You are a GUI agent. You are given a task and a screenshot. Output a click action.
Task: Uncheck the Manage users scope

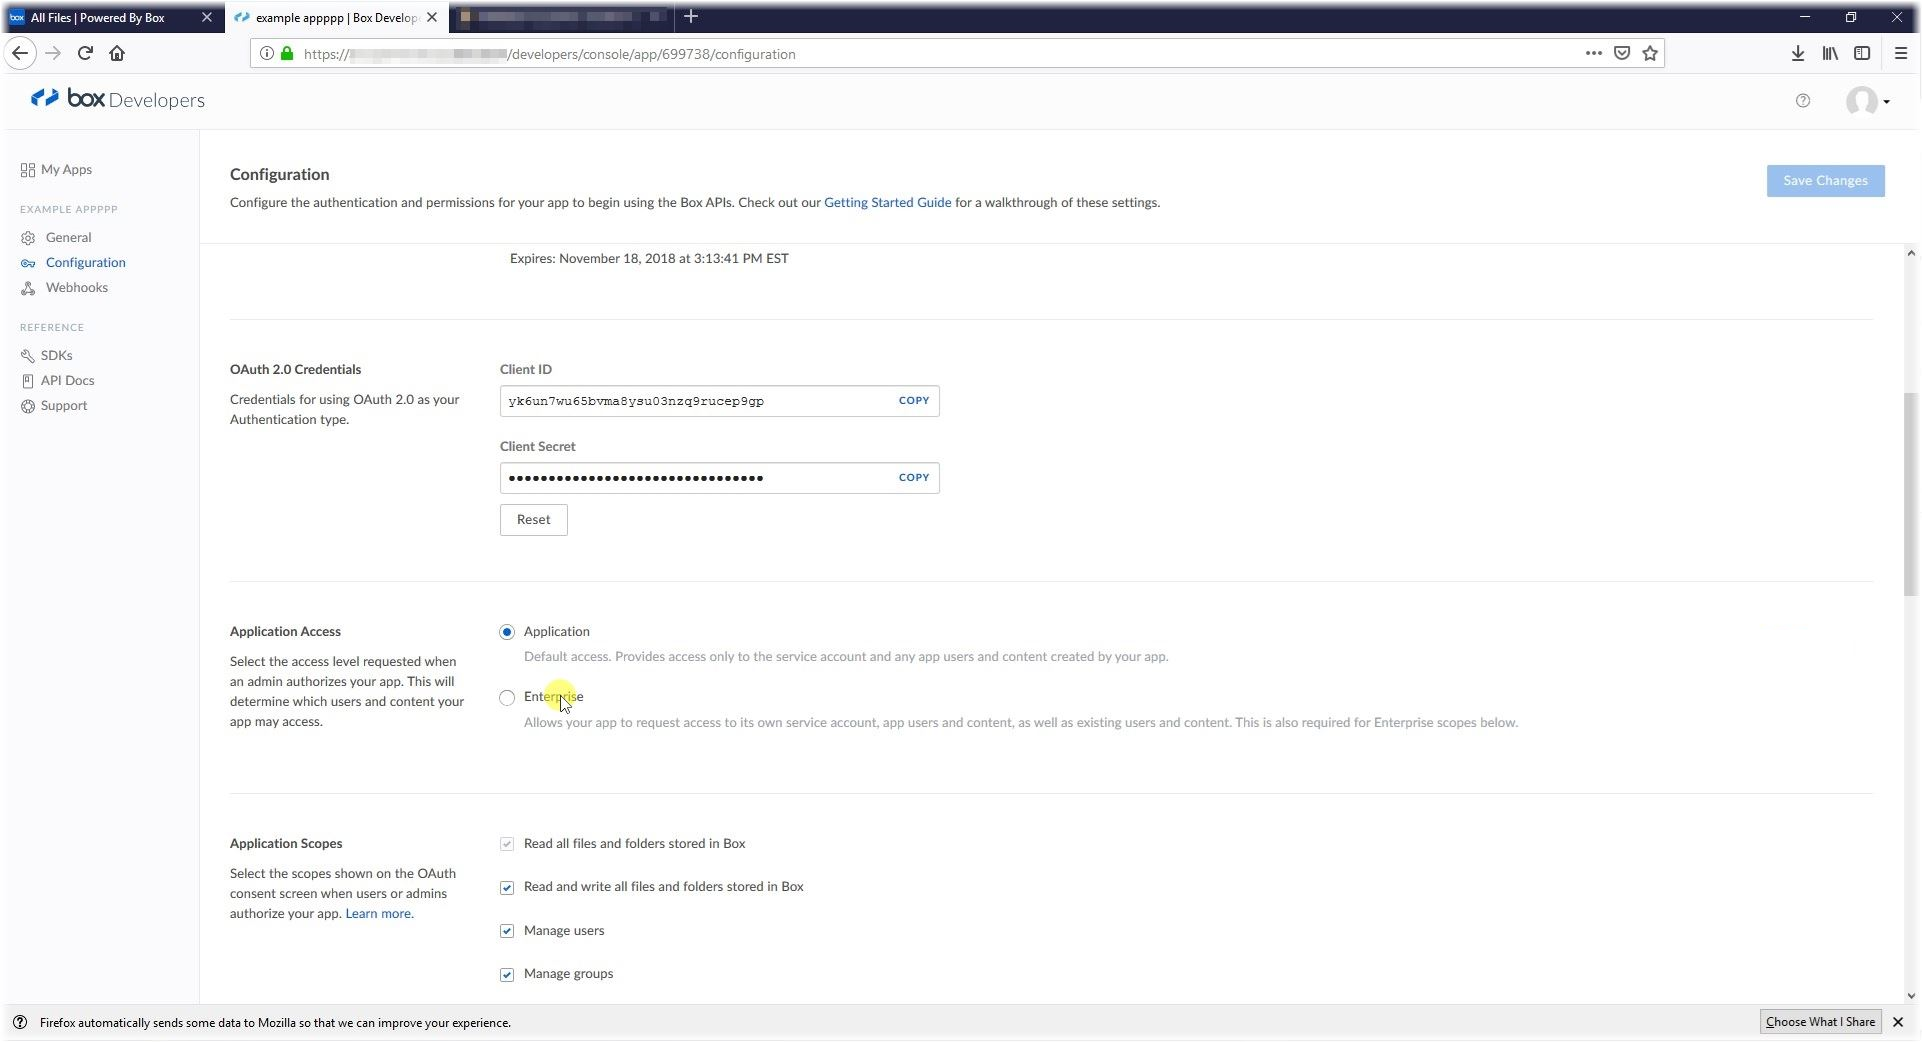click(507, 931)
